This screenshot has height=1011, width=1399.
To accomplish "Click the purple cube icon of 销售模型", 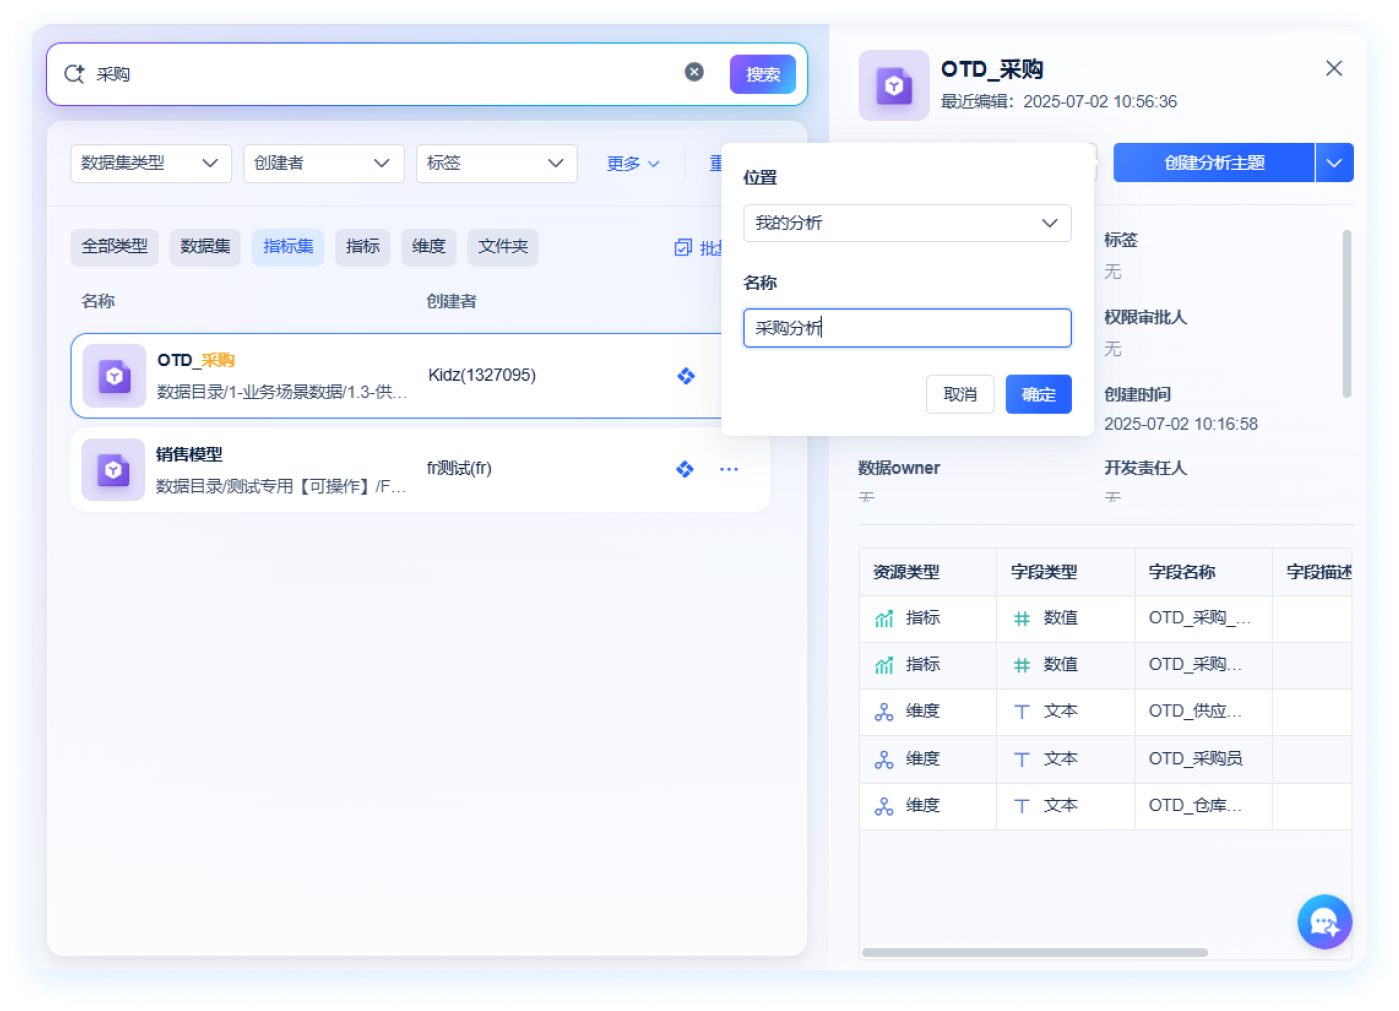I will [x=113, y=470].
